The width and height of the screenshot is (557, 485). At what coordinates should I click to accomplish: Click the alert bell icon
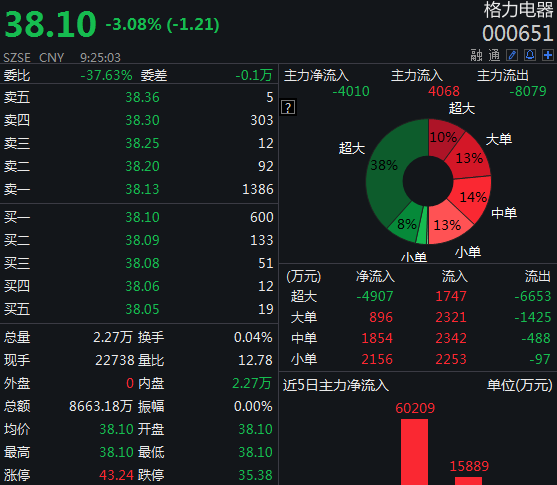pos(530,55)
